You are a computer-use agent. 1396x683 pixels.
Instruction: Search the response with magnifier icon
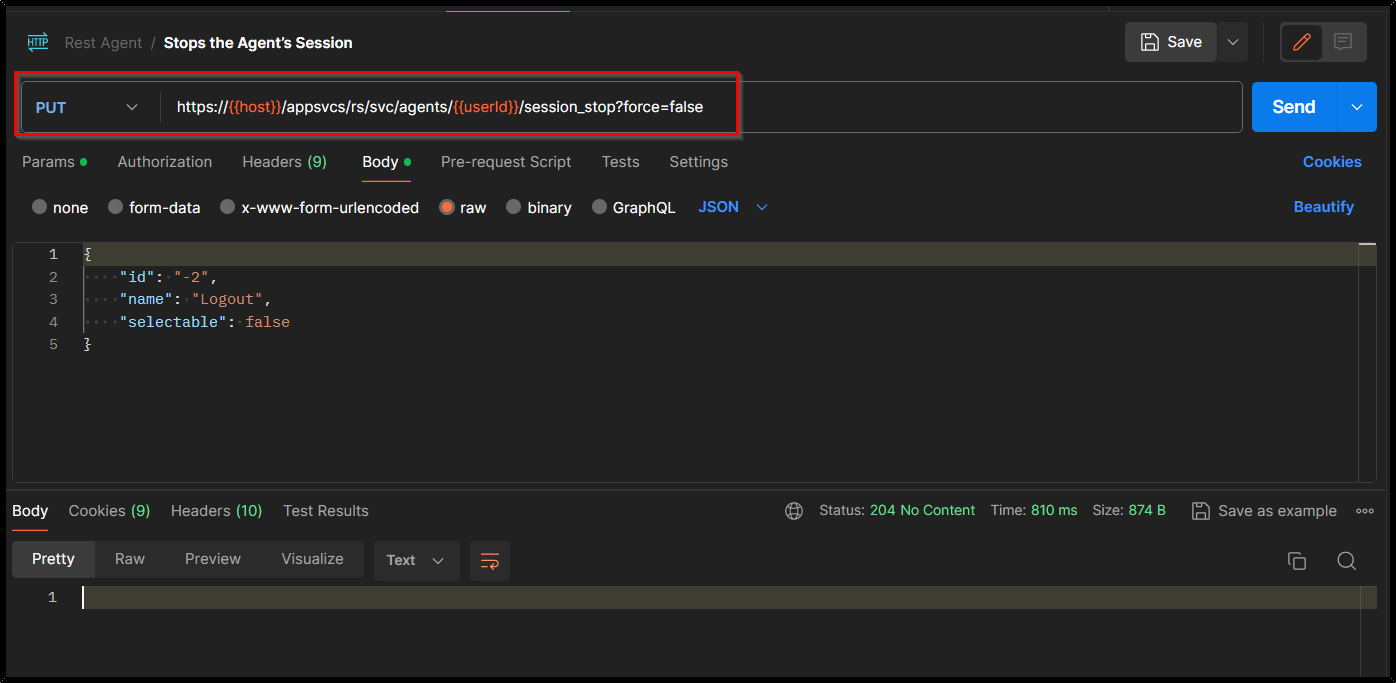(x=1347, y=561)
